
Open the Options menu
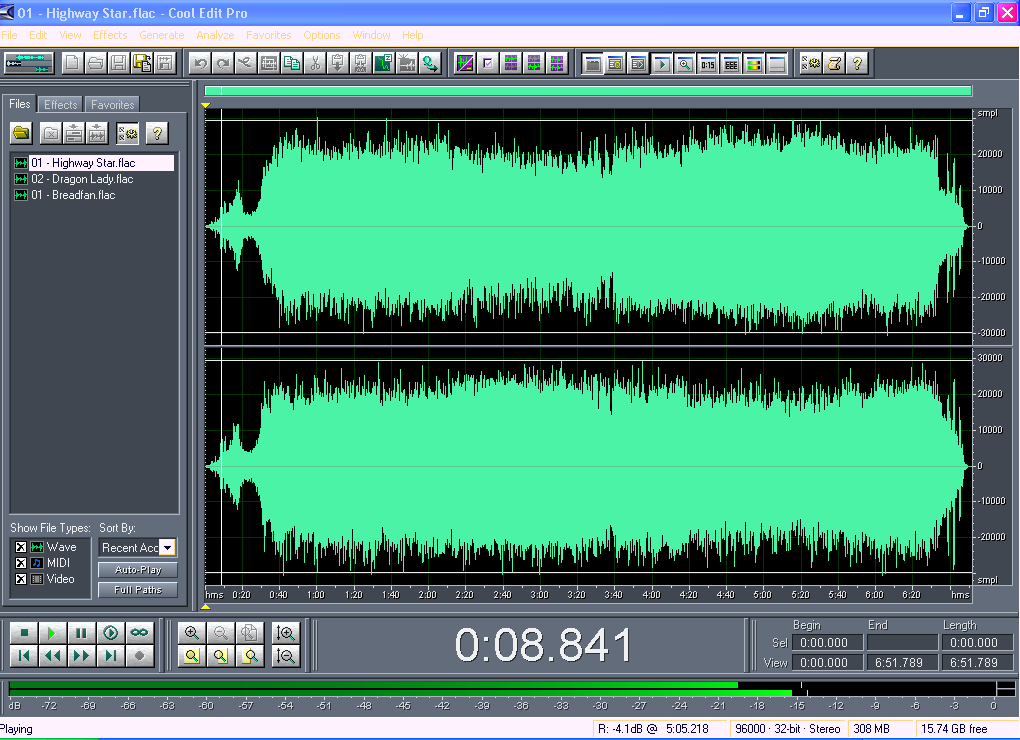(321, 35)
